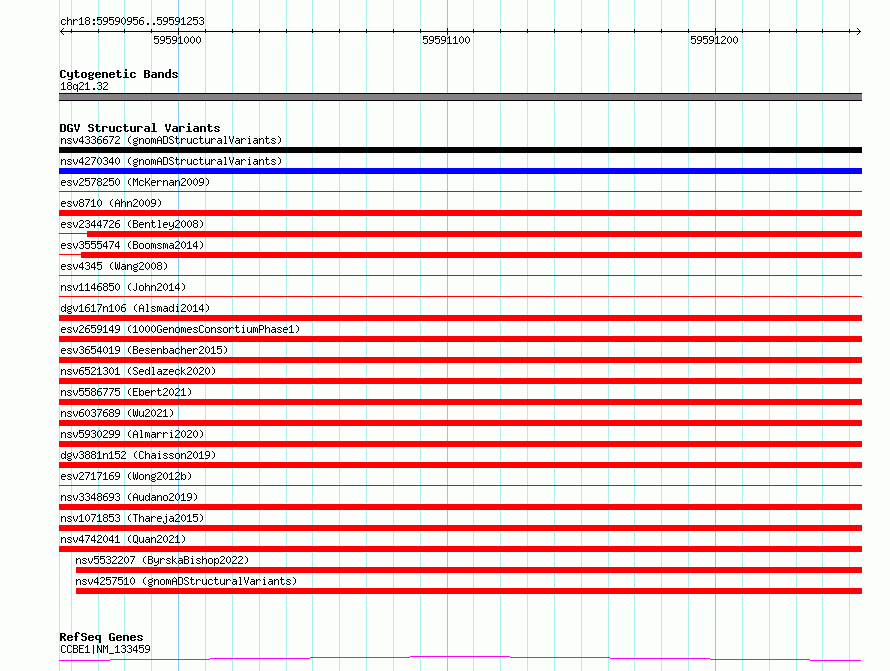Open variant nsv3348693 (Audano2019)
Screen dimensions: 890x671
129,497
